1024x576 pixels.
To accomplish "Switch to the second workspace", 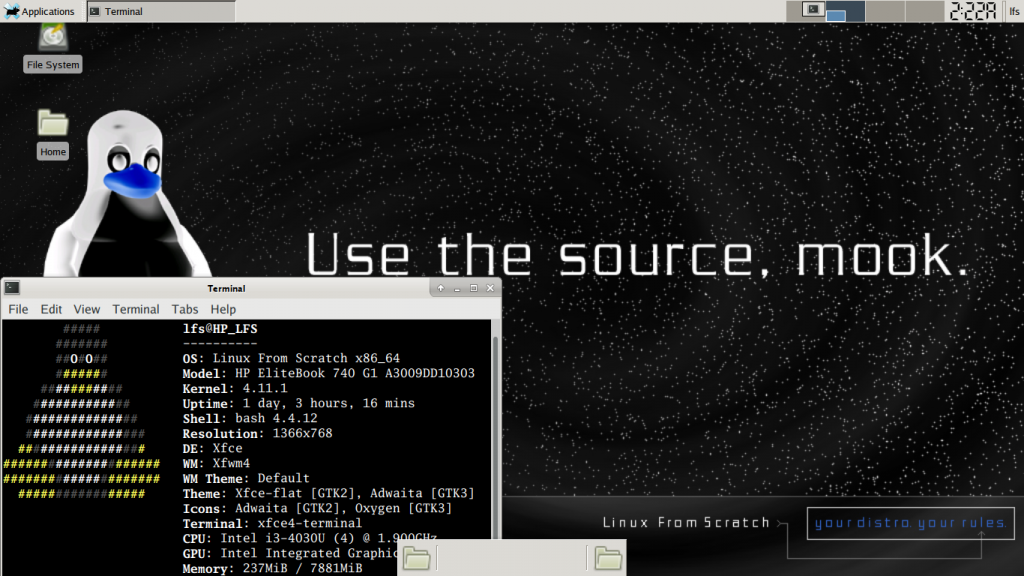I will pyautogui.click(x=845, y=11).
